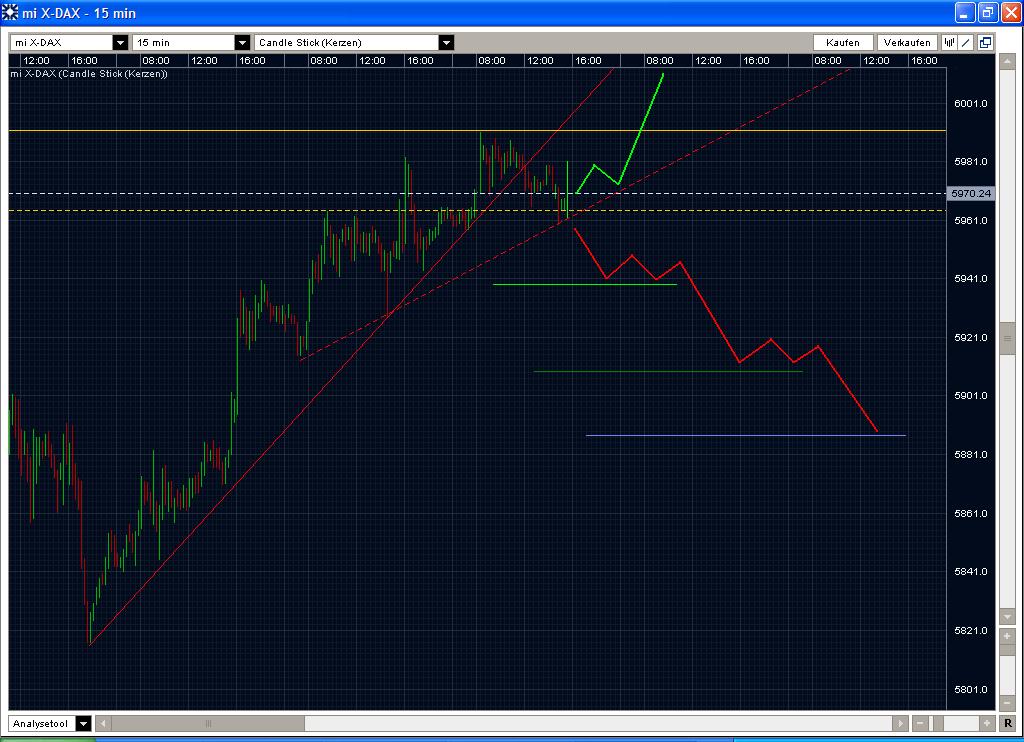1024x742 pixels.
Task: Click the application icon in the title bar
Action: 9,13
